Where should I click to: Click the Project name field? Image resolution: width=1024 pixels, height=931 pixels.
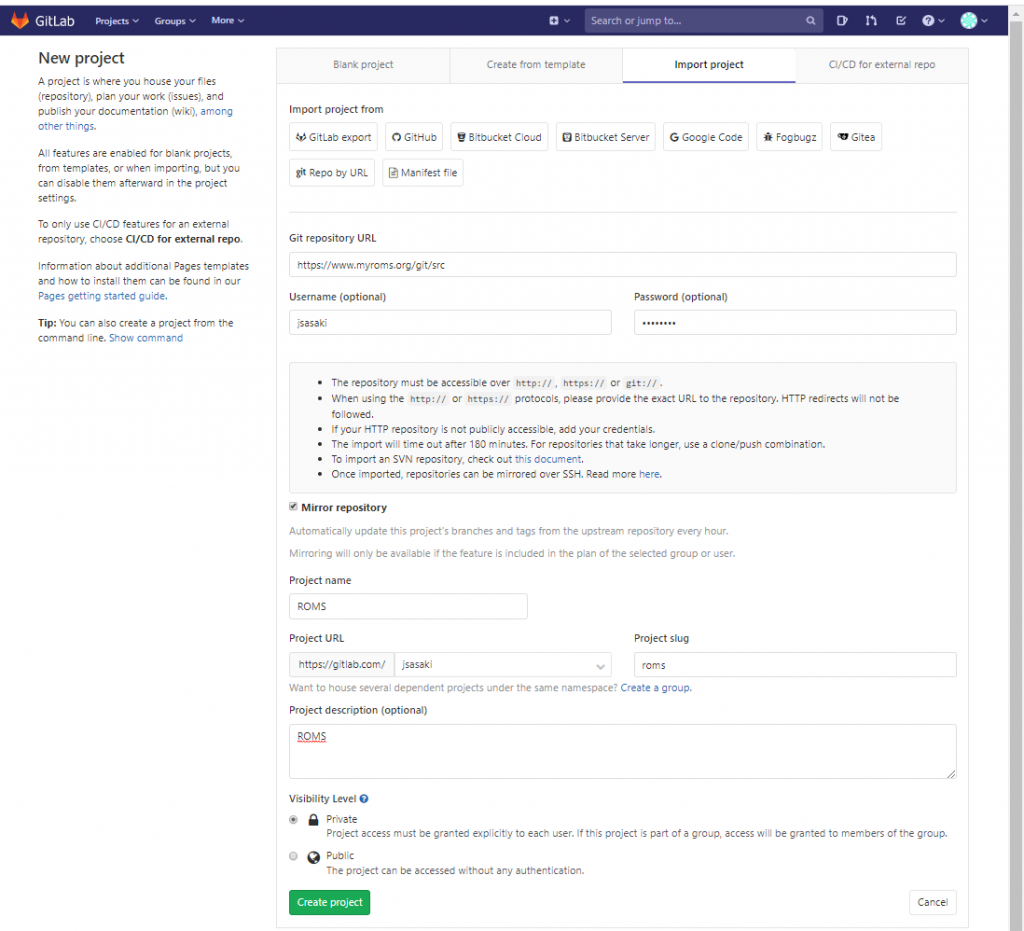pyautogui.click(x=408, y=607)
